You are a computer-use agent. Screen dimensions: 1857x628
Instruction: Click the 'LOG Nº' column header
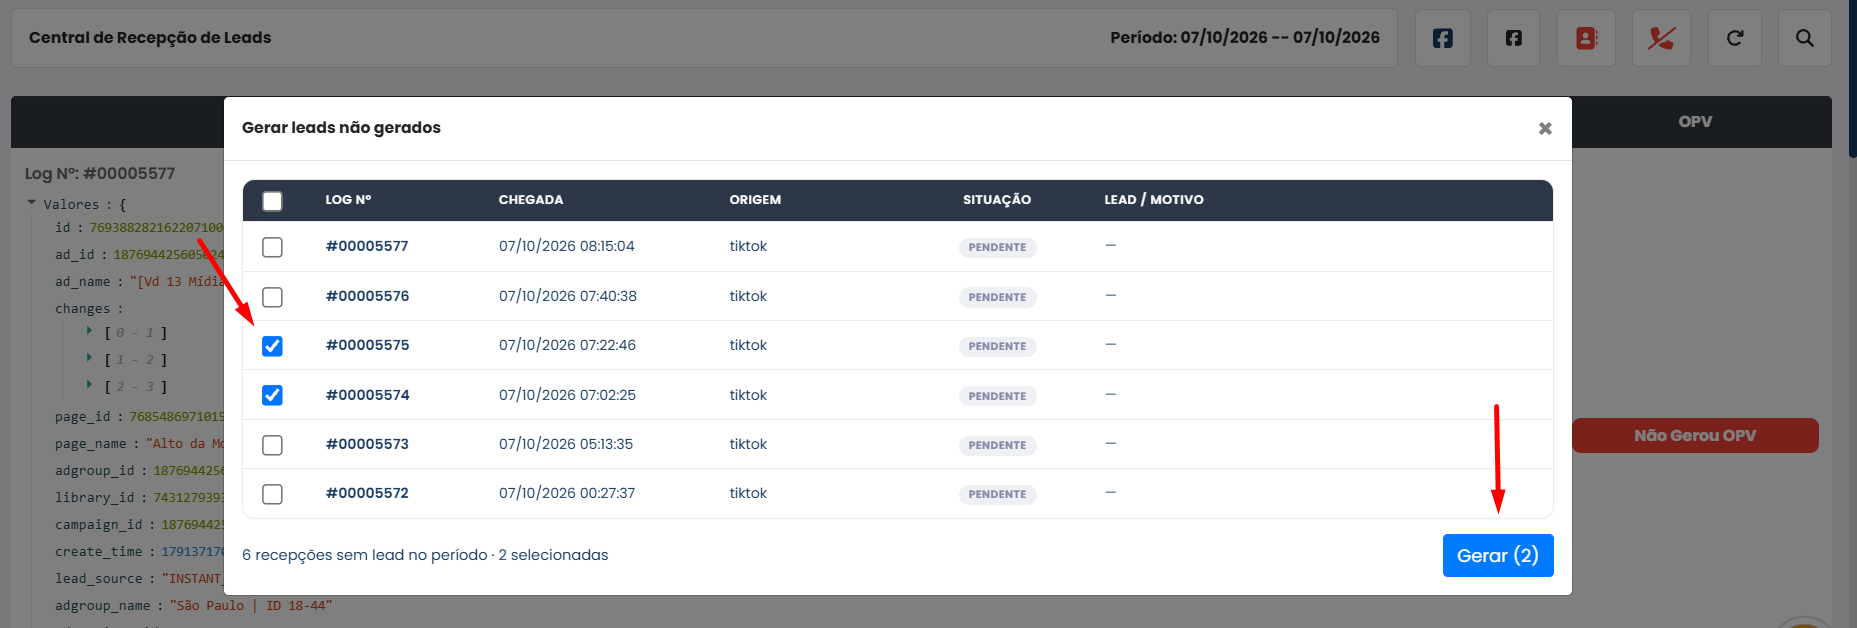[348, 200]
